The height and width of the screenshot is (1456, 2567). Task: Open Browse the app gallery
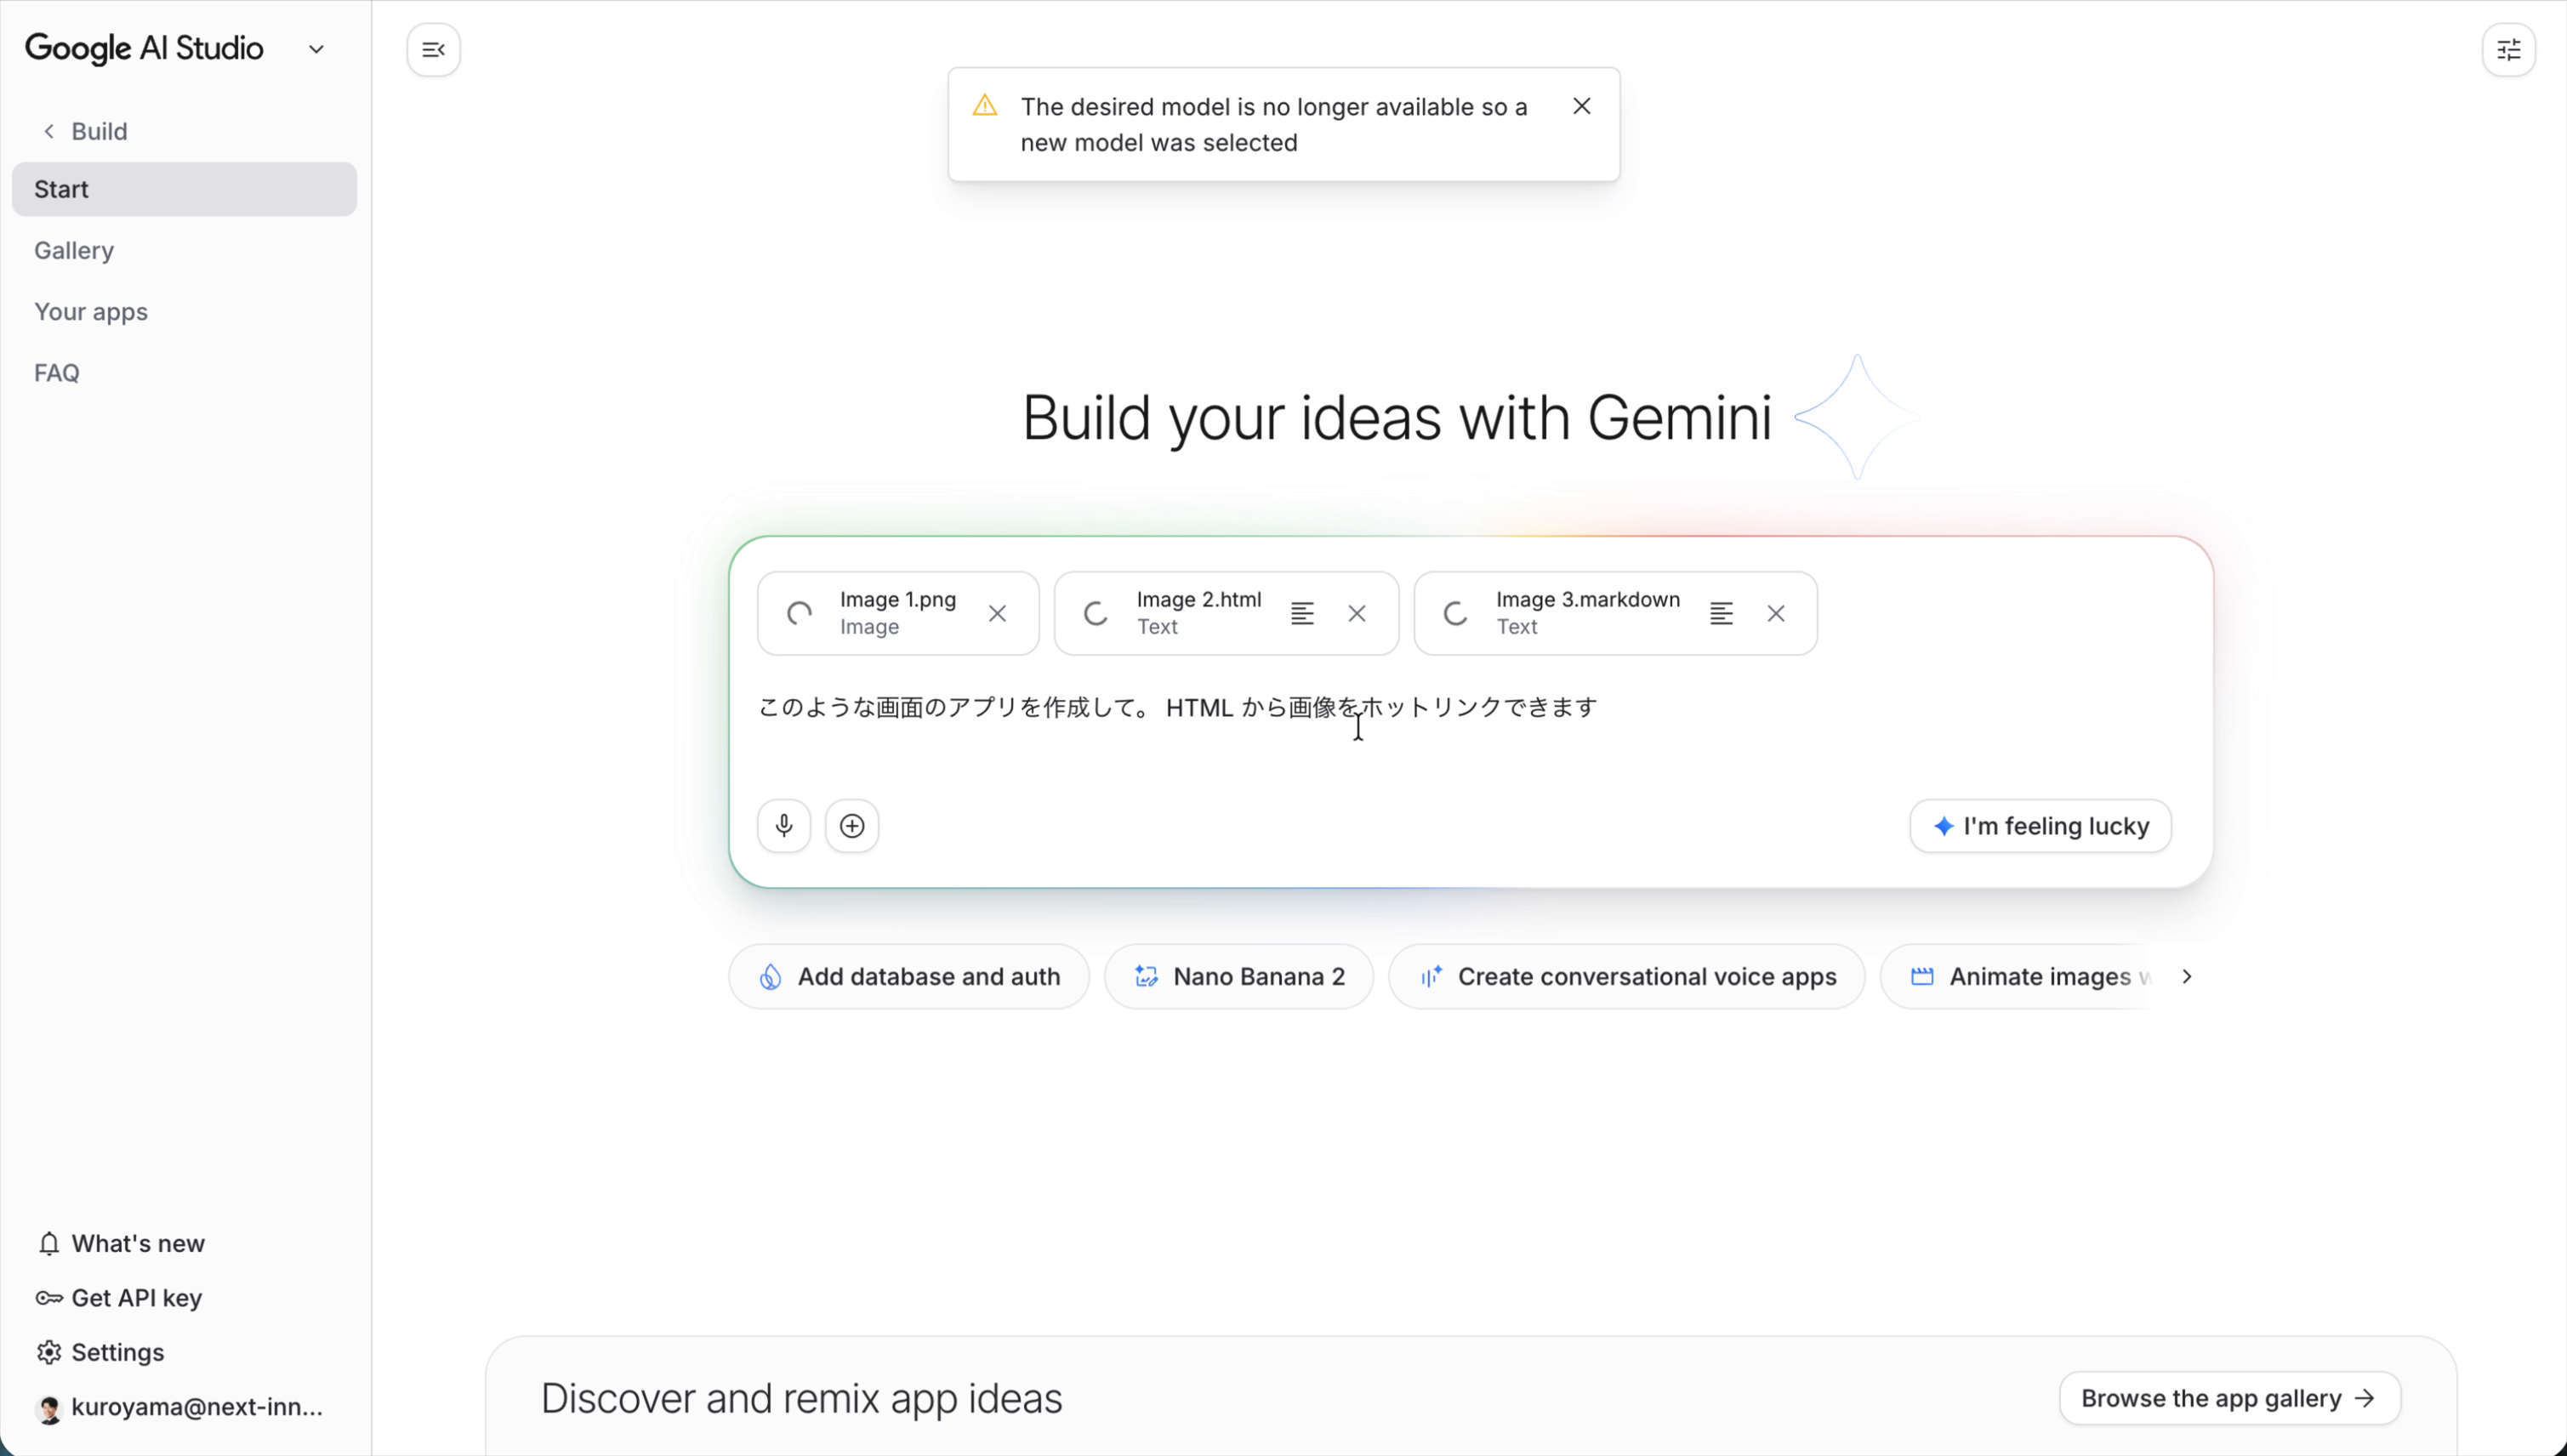(x=2229, y=1398)
